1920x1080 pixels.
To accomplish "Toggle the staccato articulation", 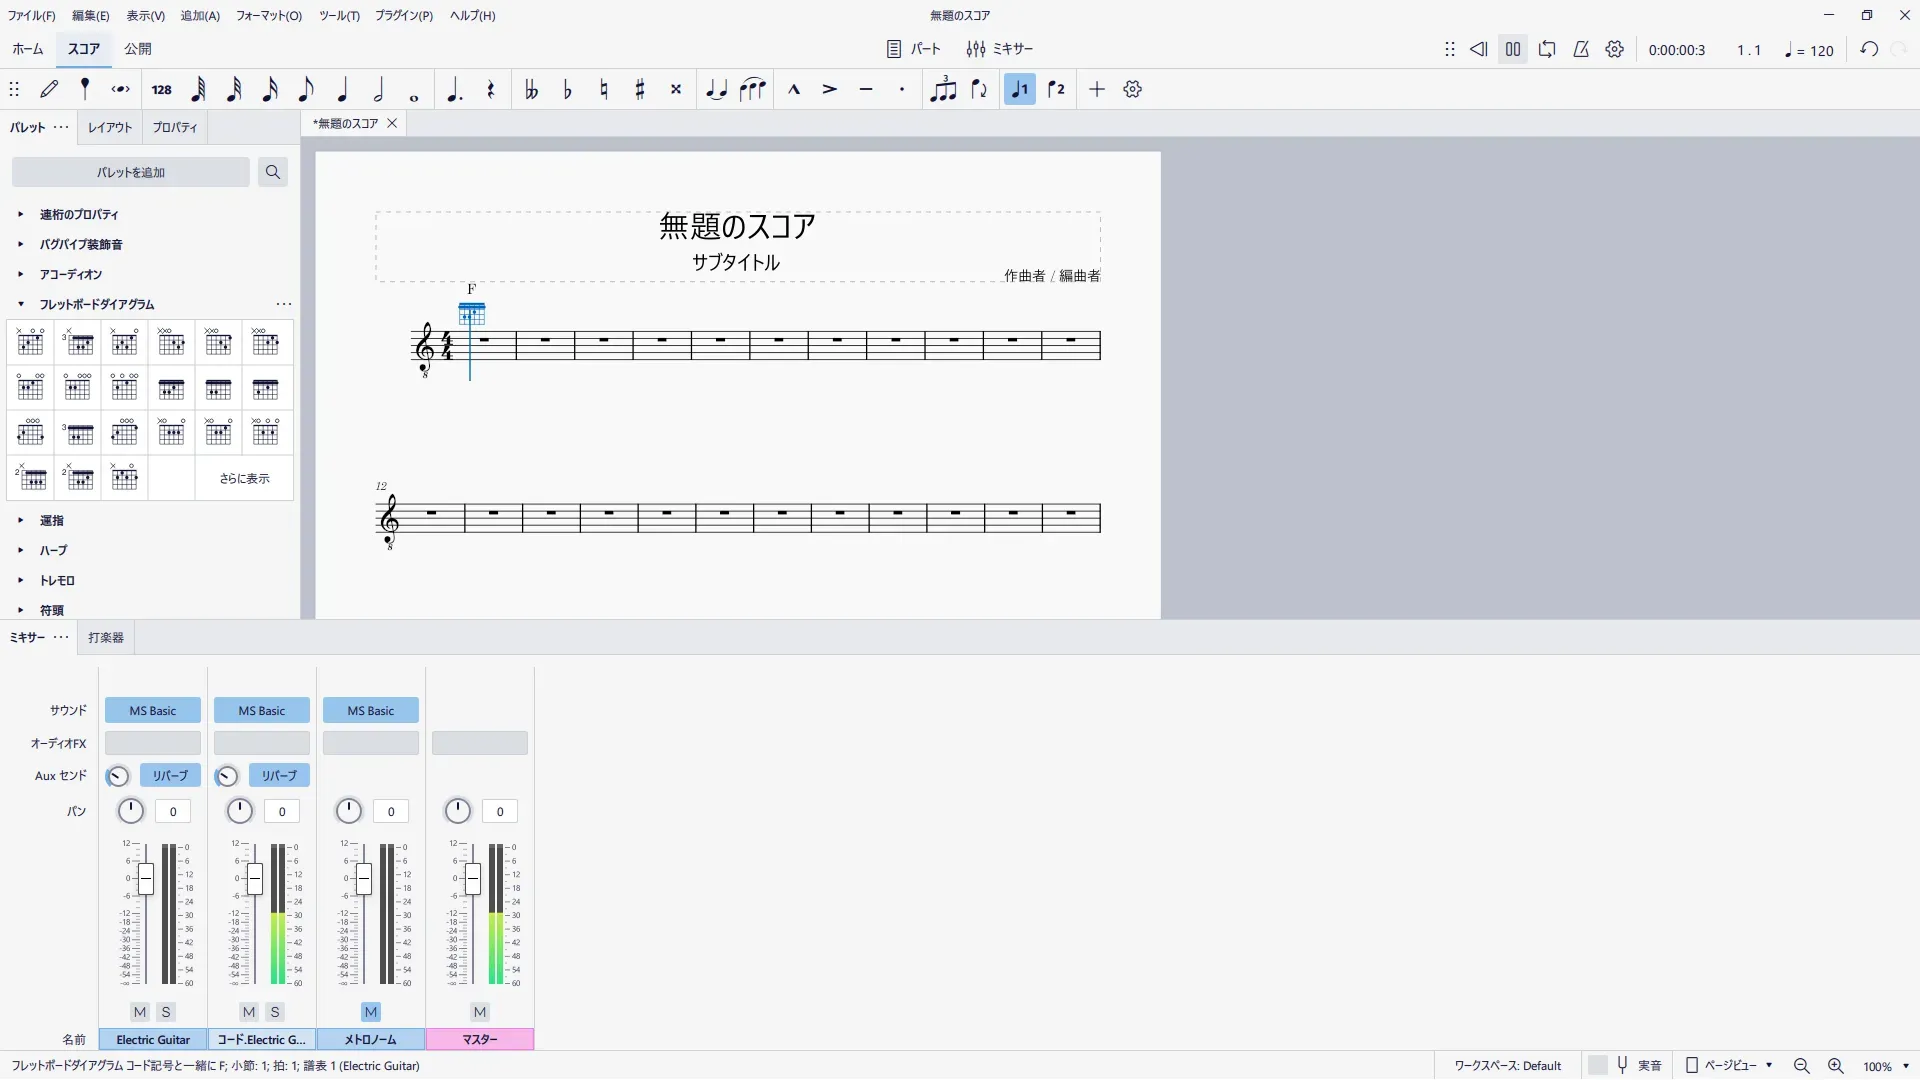I will pos(902,90).
